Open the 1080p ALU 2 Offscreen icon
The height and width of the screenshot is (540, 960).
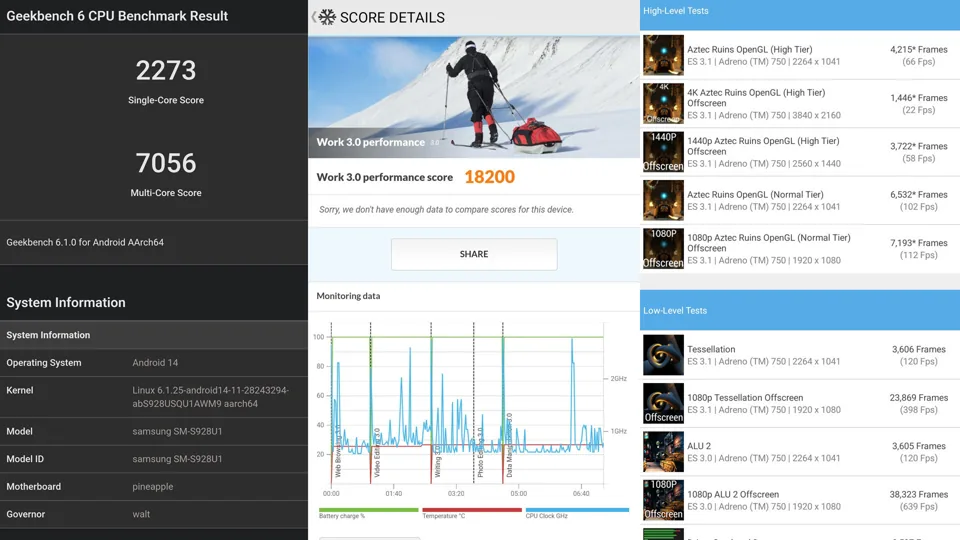663,500
